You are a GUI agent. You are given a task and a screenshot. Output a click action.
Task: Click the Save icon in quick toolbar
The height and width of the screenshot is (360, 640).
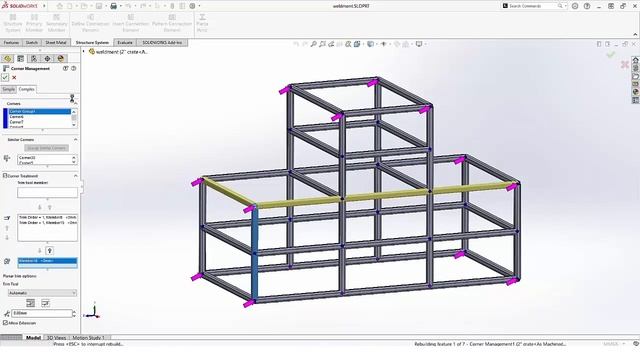click(x=99, y=6)
